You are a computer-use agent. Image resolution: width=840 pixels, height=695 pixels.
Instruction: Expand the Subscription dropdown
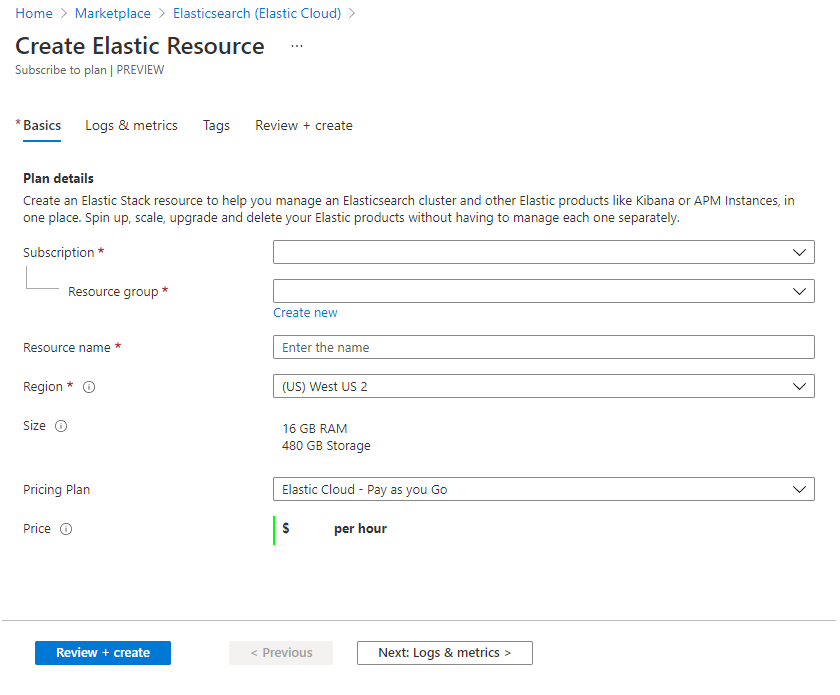[543, 253]
